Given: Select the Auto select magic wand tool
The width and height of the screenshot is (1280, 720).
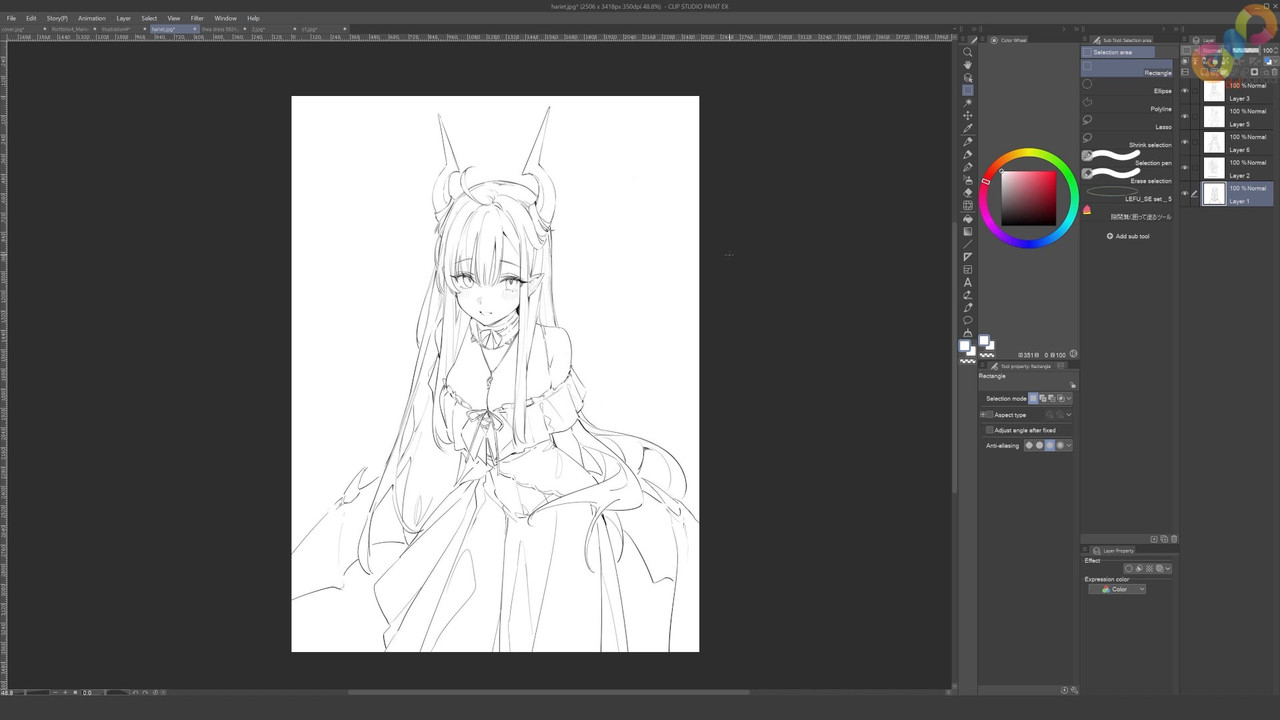Looking at the screenshot, I should pos(967,103).
